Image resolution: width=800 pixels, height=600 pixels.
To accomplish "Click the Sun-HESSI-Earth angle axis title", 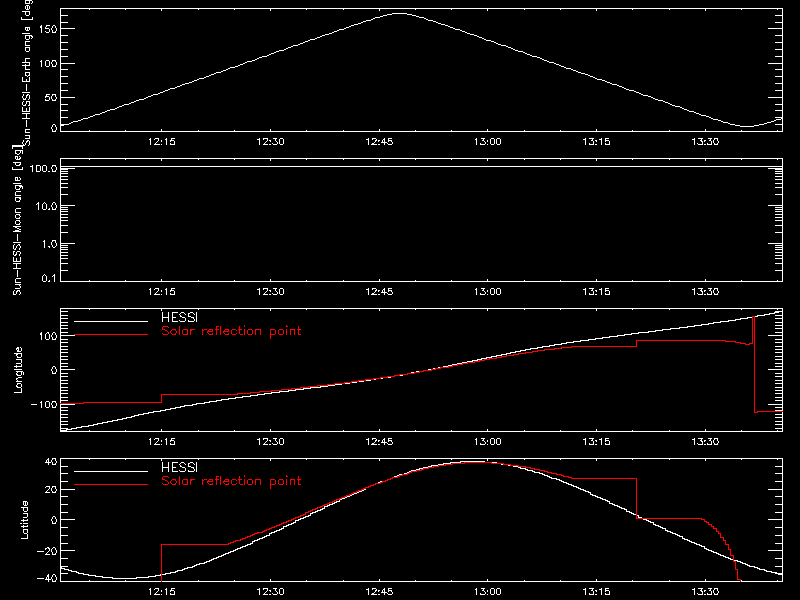I will pyautogui.click(x=28, y=72).
